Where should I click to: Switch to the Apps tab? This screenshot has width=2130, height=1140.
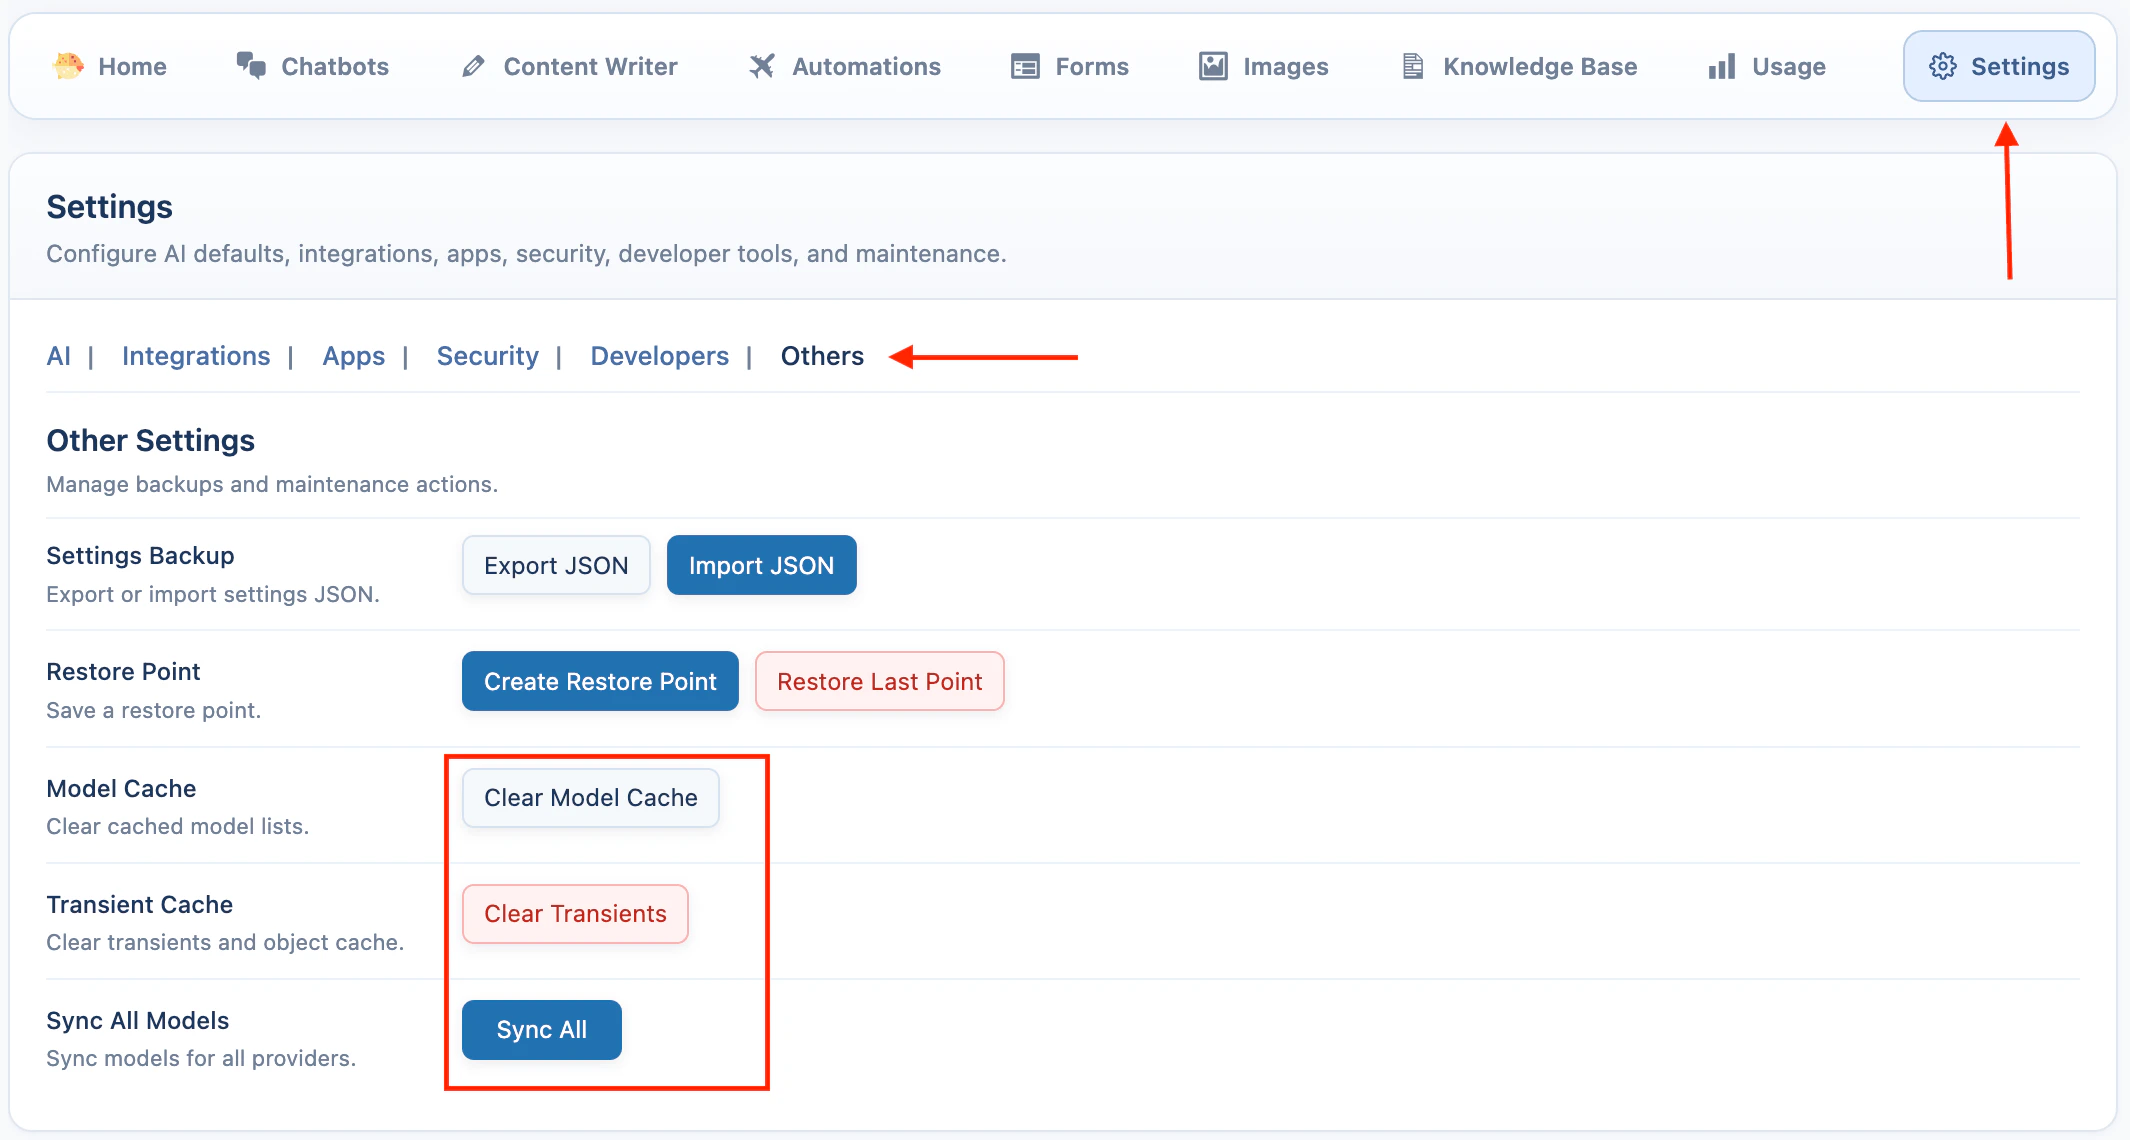pos(353,356)
